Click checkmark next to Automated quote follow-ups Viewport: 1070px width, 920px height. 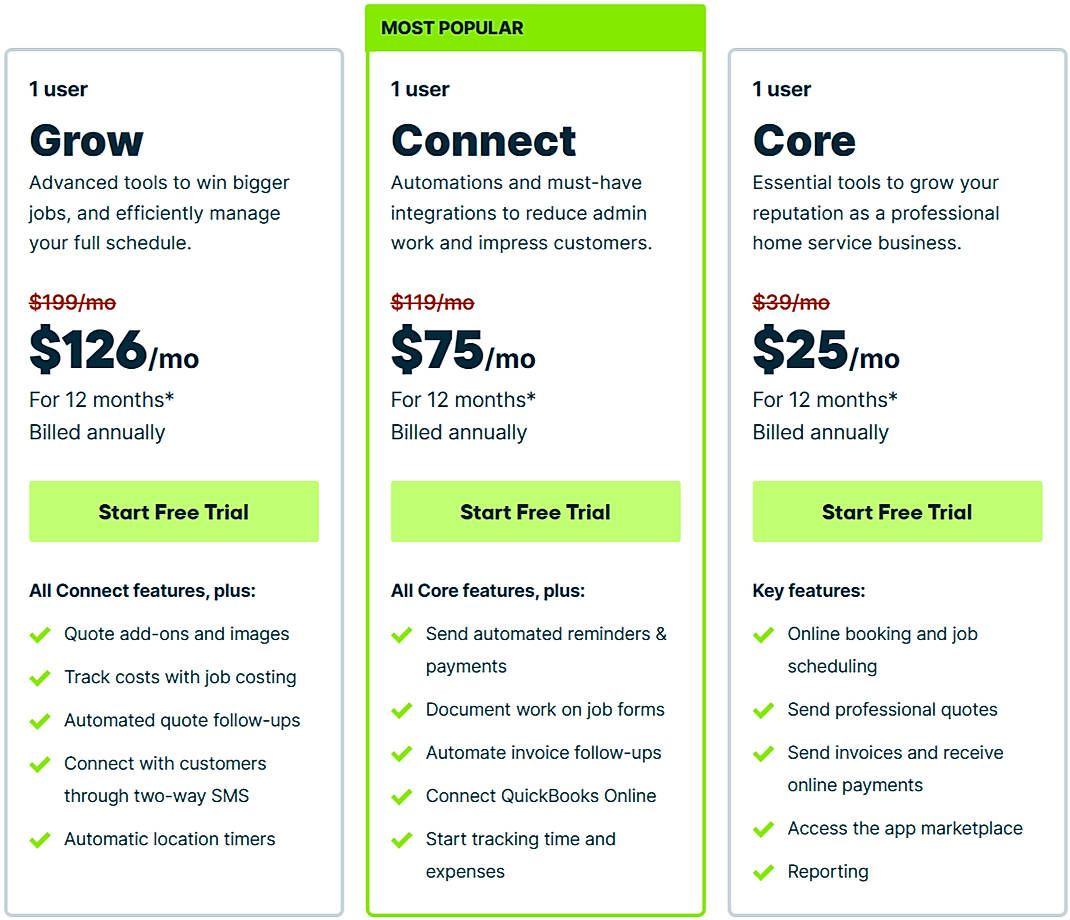[x=40, y=721]
